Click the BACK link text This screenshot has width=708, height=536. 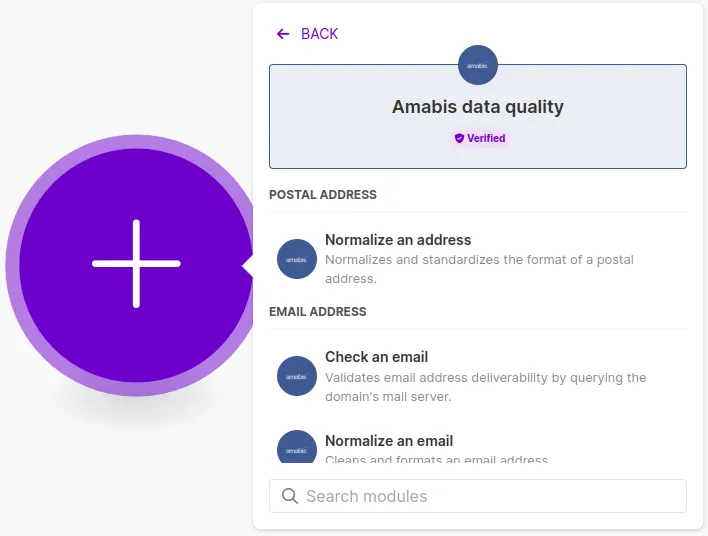320,34
